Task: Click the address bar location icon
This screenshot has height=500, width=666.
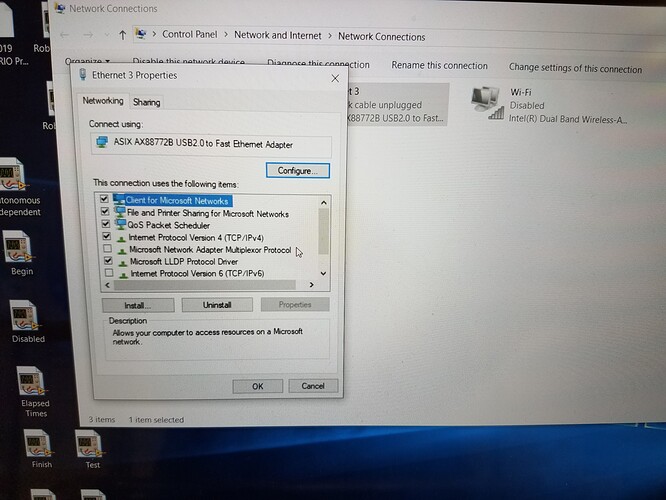Action: pyautogui.click(x=141, y=34)
